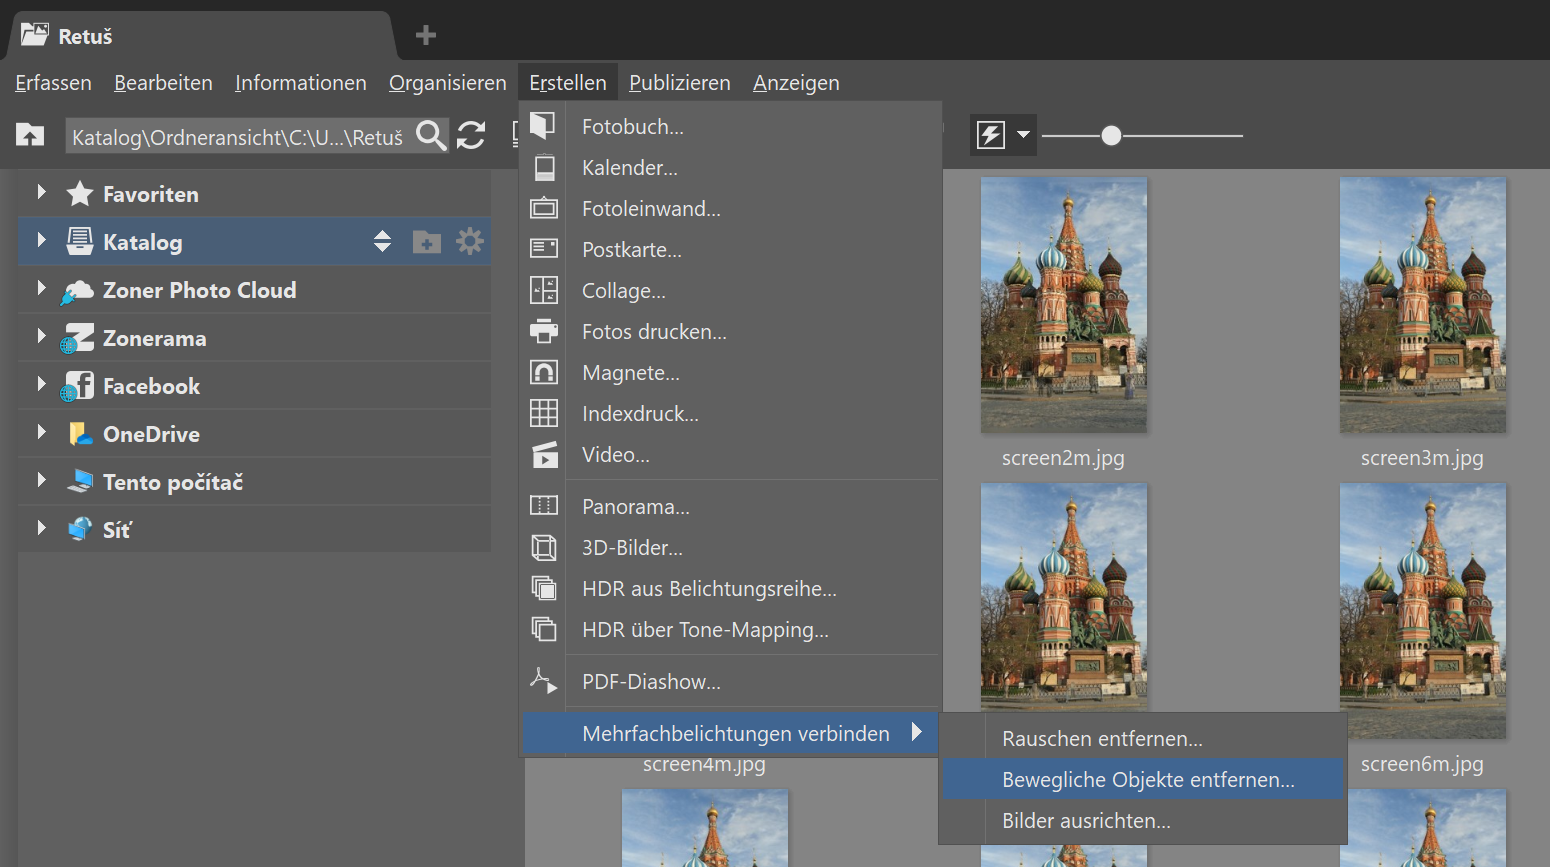Click the HDR aus Belichtungsreihe icon
This screenshot has height=867, width=1550.
click(x=543, y=588)
